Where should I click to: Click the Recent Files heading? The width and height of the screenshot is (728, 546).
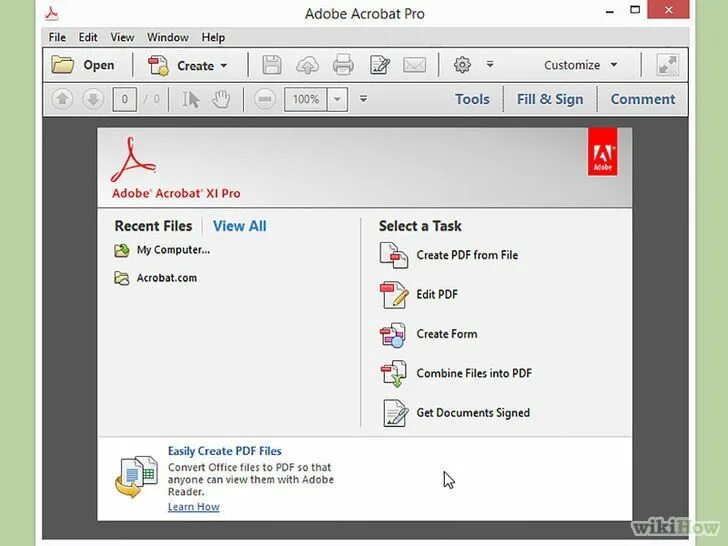click(x=153, y=226)
